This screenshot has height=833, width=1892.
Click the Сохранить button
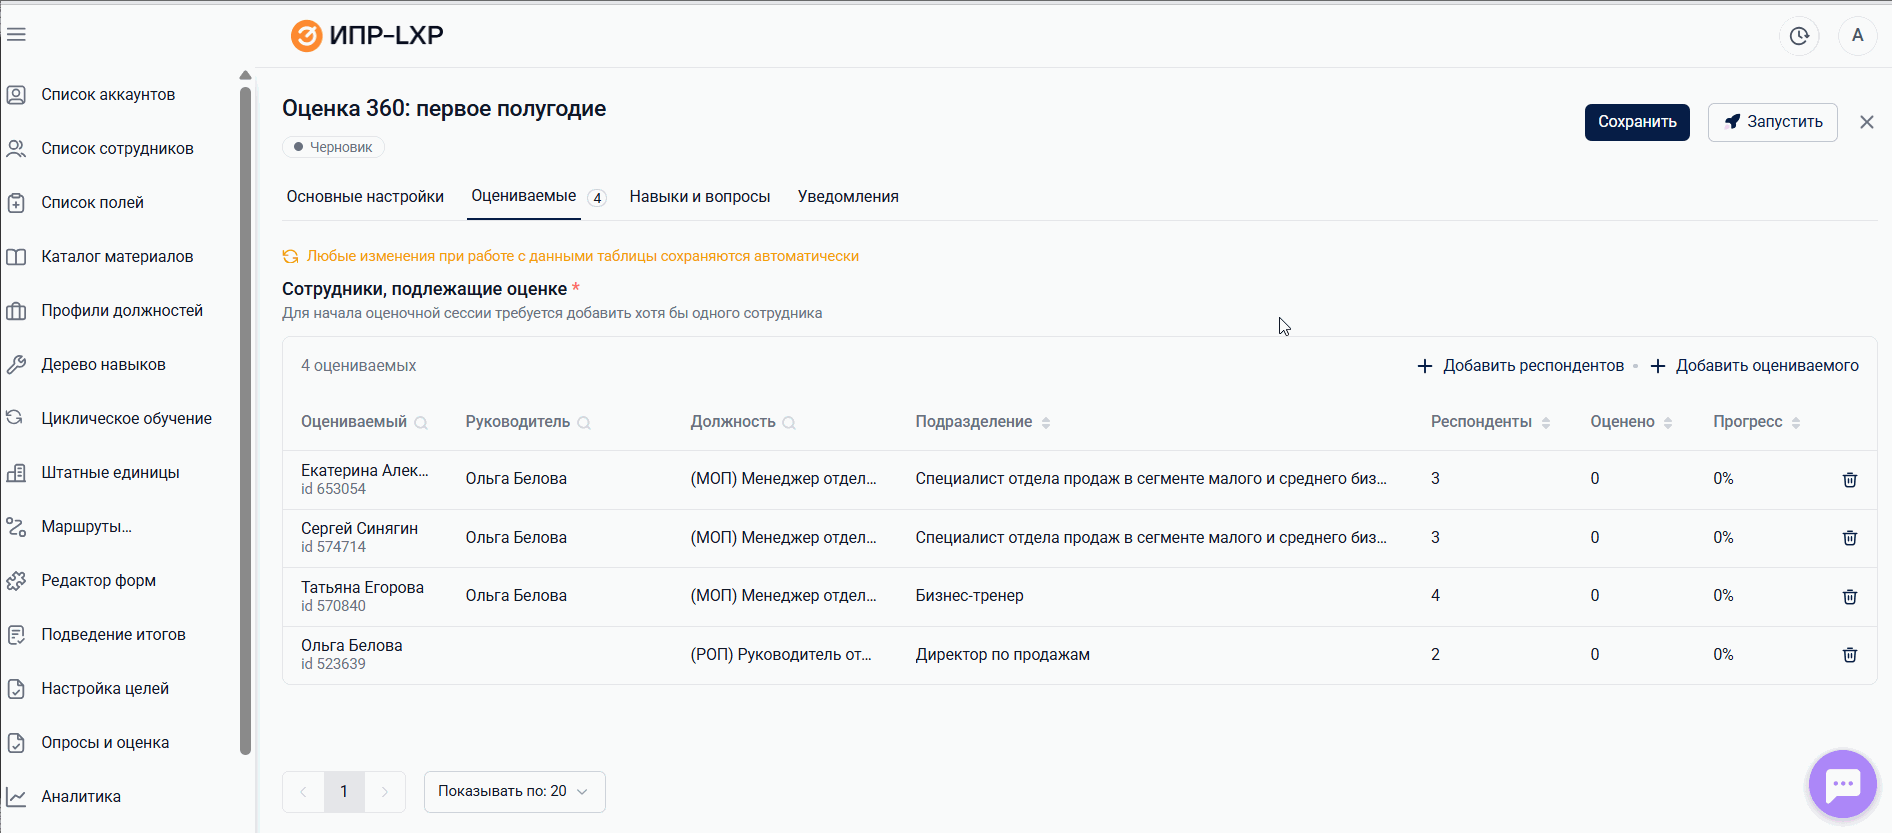coord(1636,122)
